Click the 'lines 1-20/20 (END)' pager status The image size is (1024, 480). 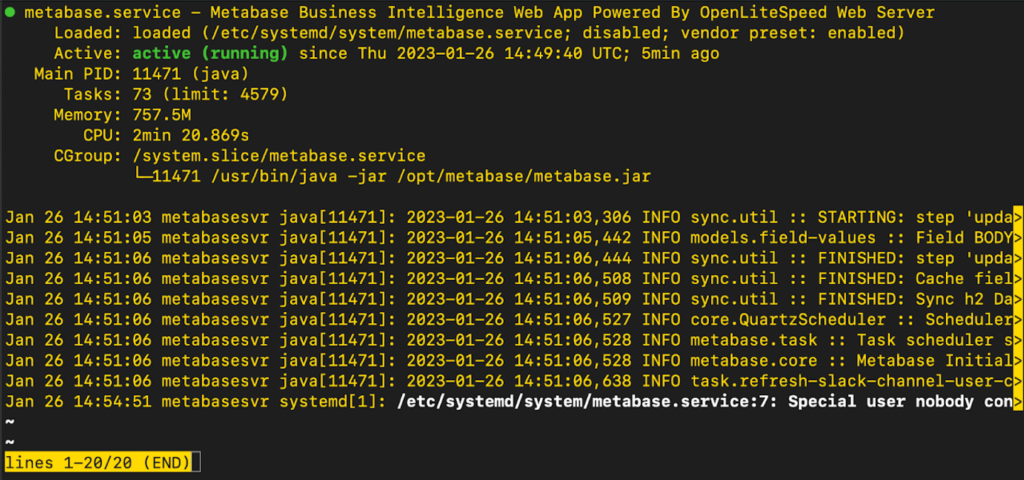click(x=99, y=462)
